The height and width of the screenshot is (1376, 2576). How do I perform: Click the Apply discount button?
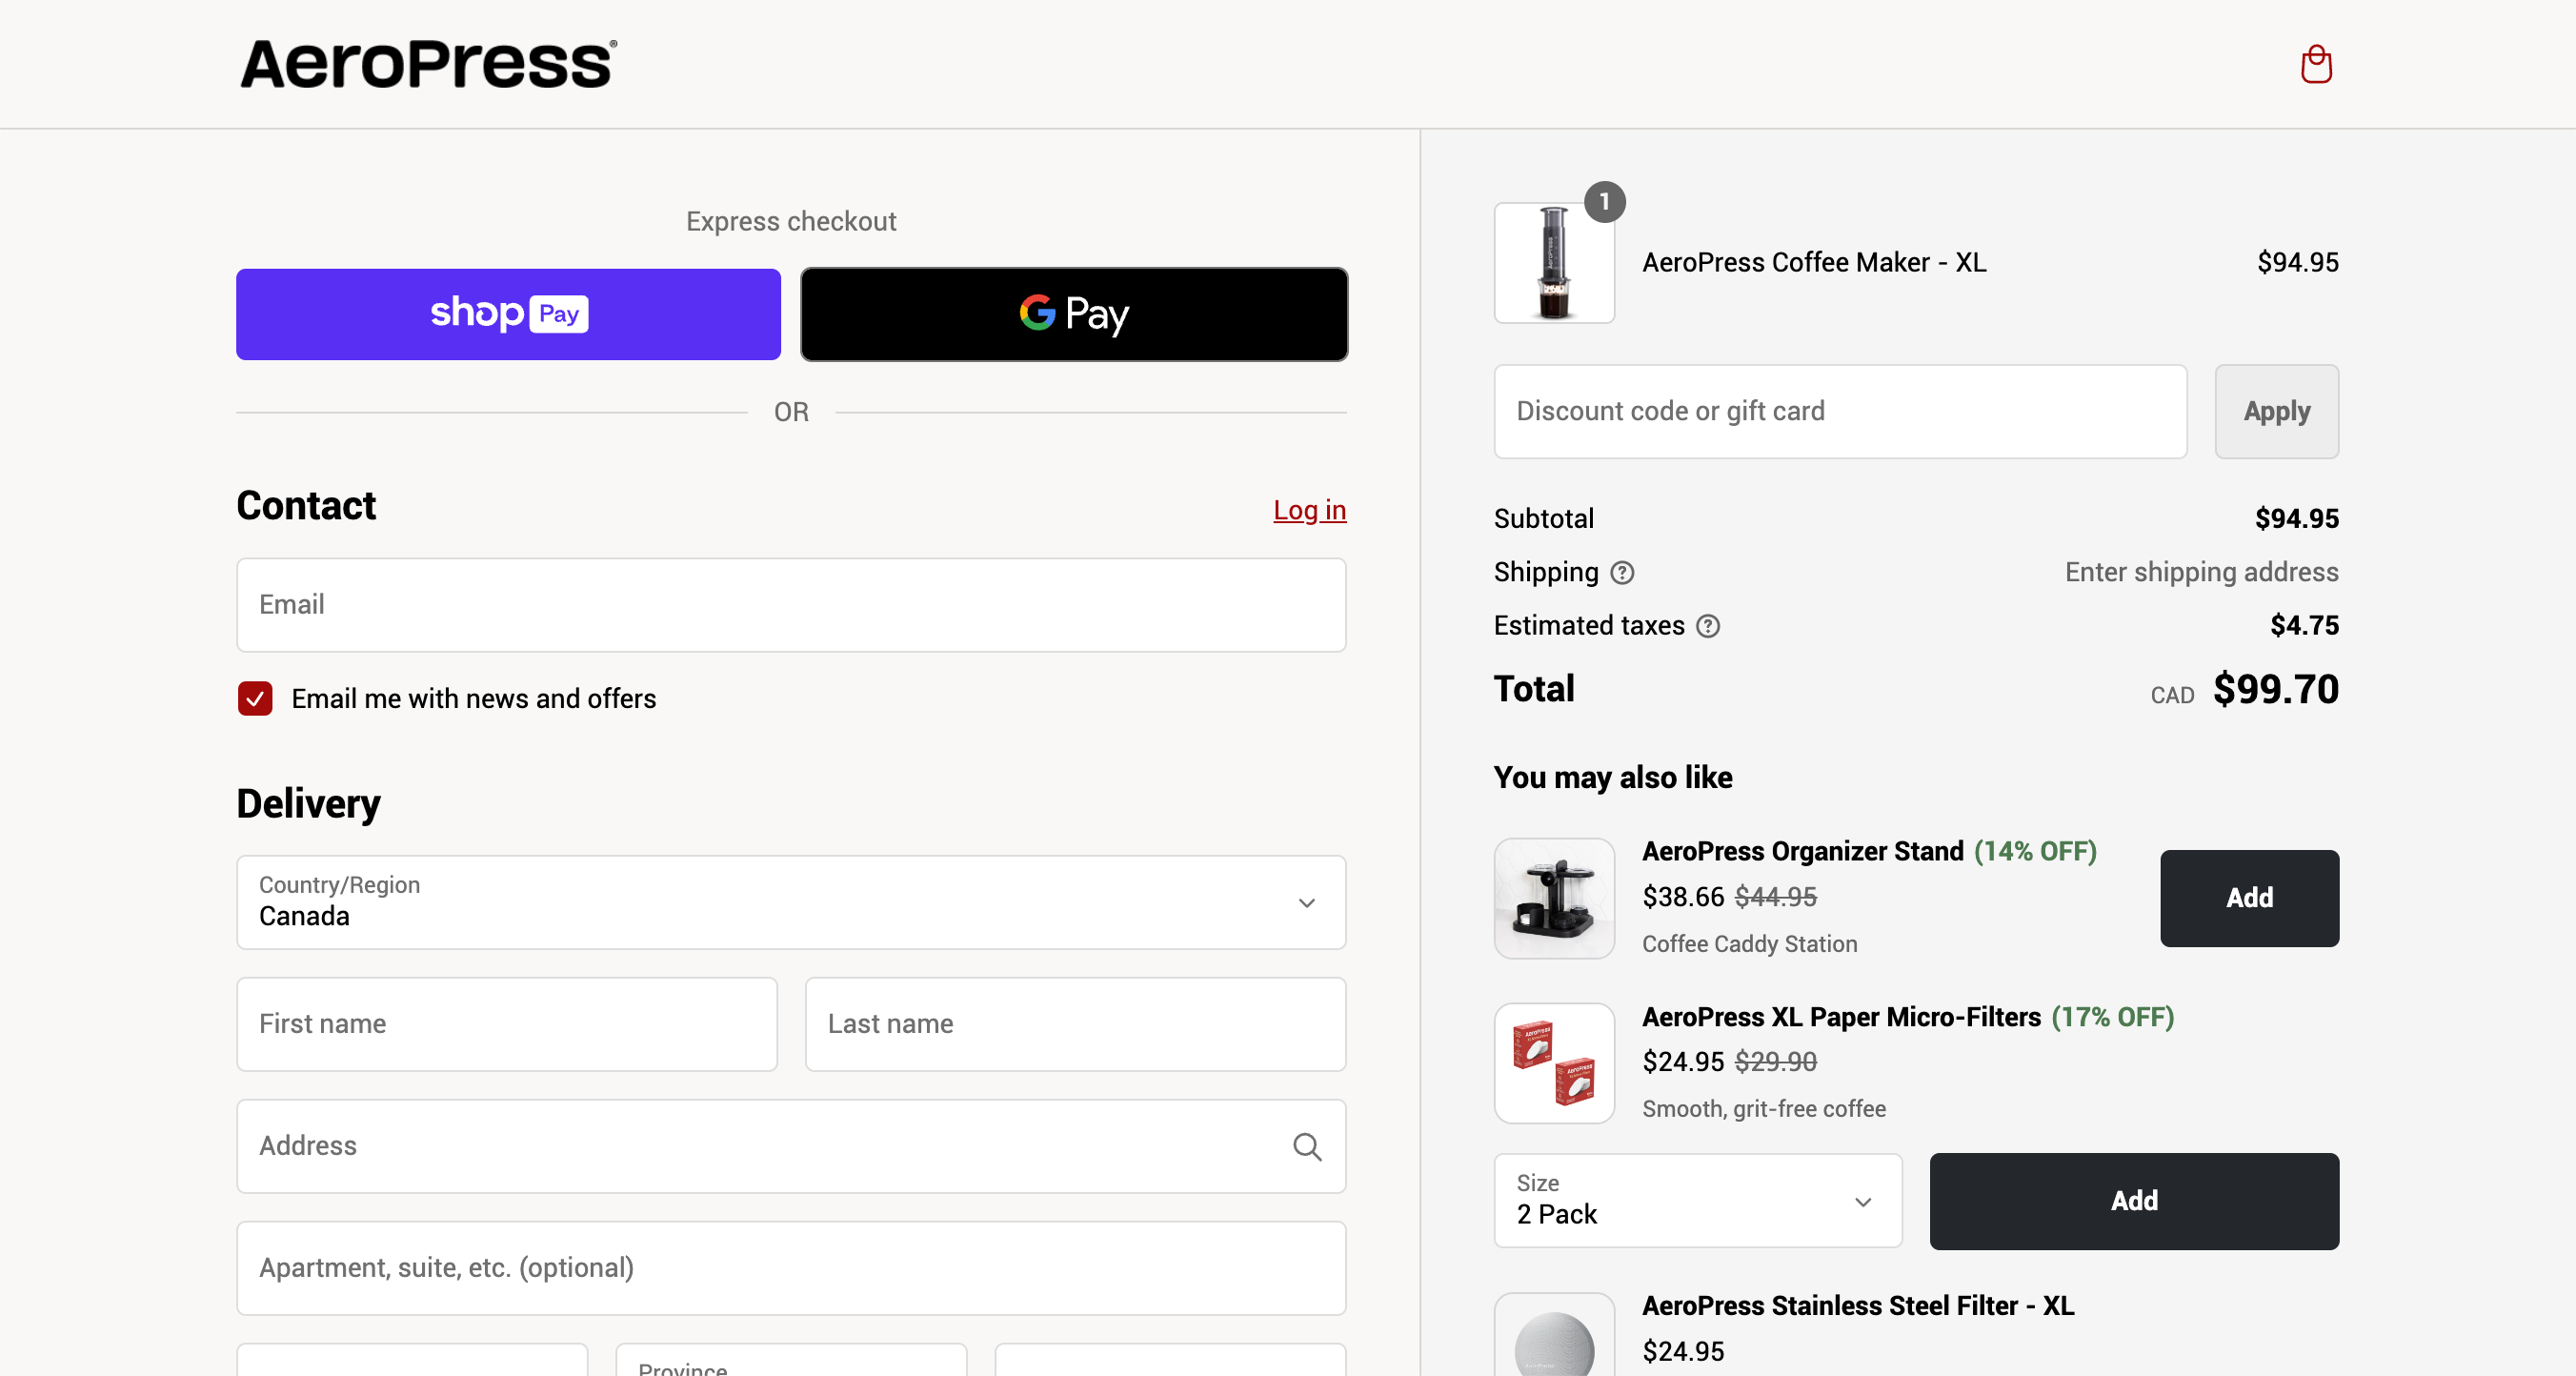click(x=2276, y=411)
